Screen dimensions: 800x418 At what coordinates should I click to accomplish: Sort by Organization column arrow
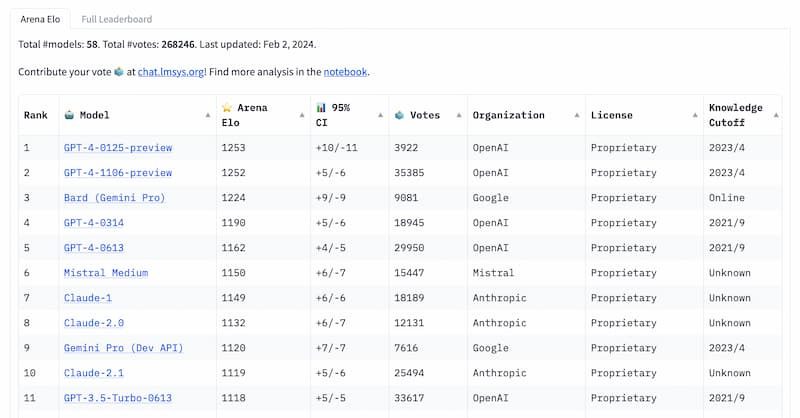(x=577, y=115)
